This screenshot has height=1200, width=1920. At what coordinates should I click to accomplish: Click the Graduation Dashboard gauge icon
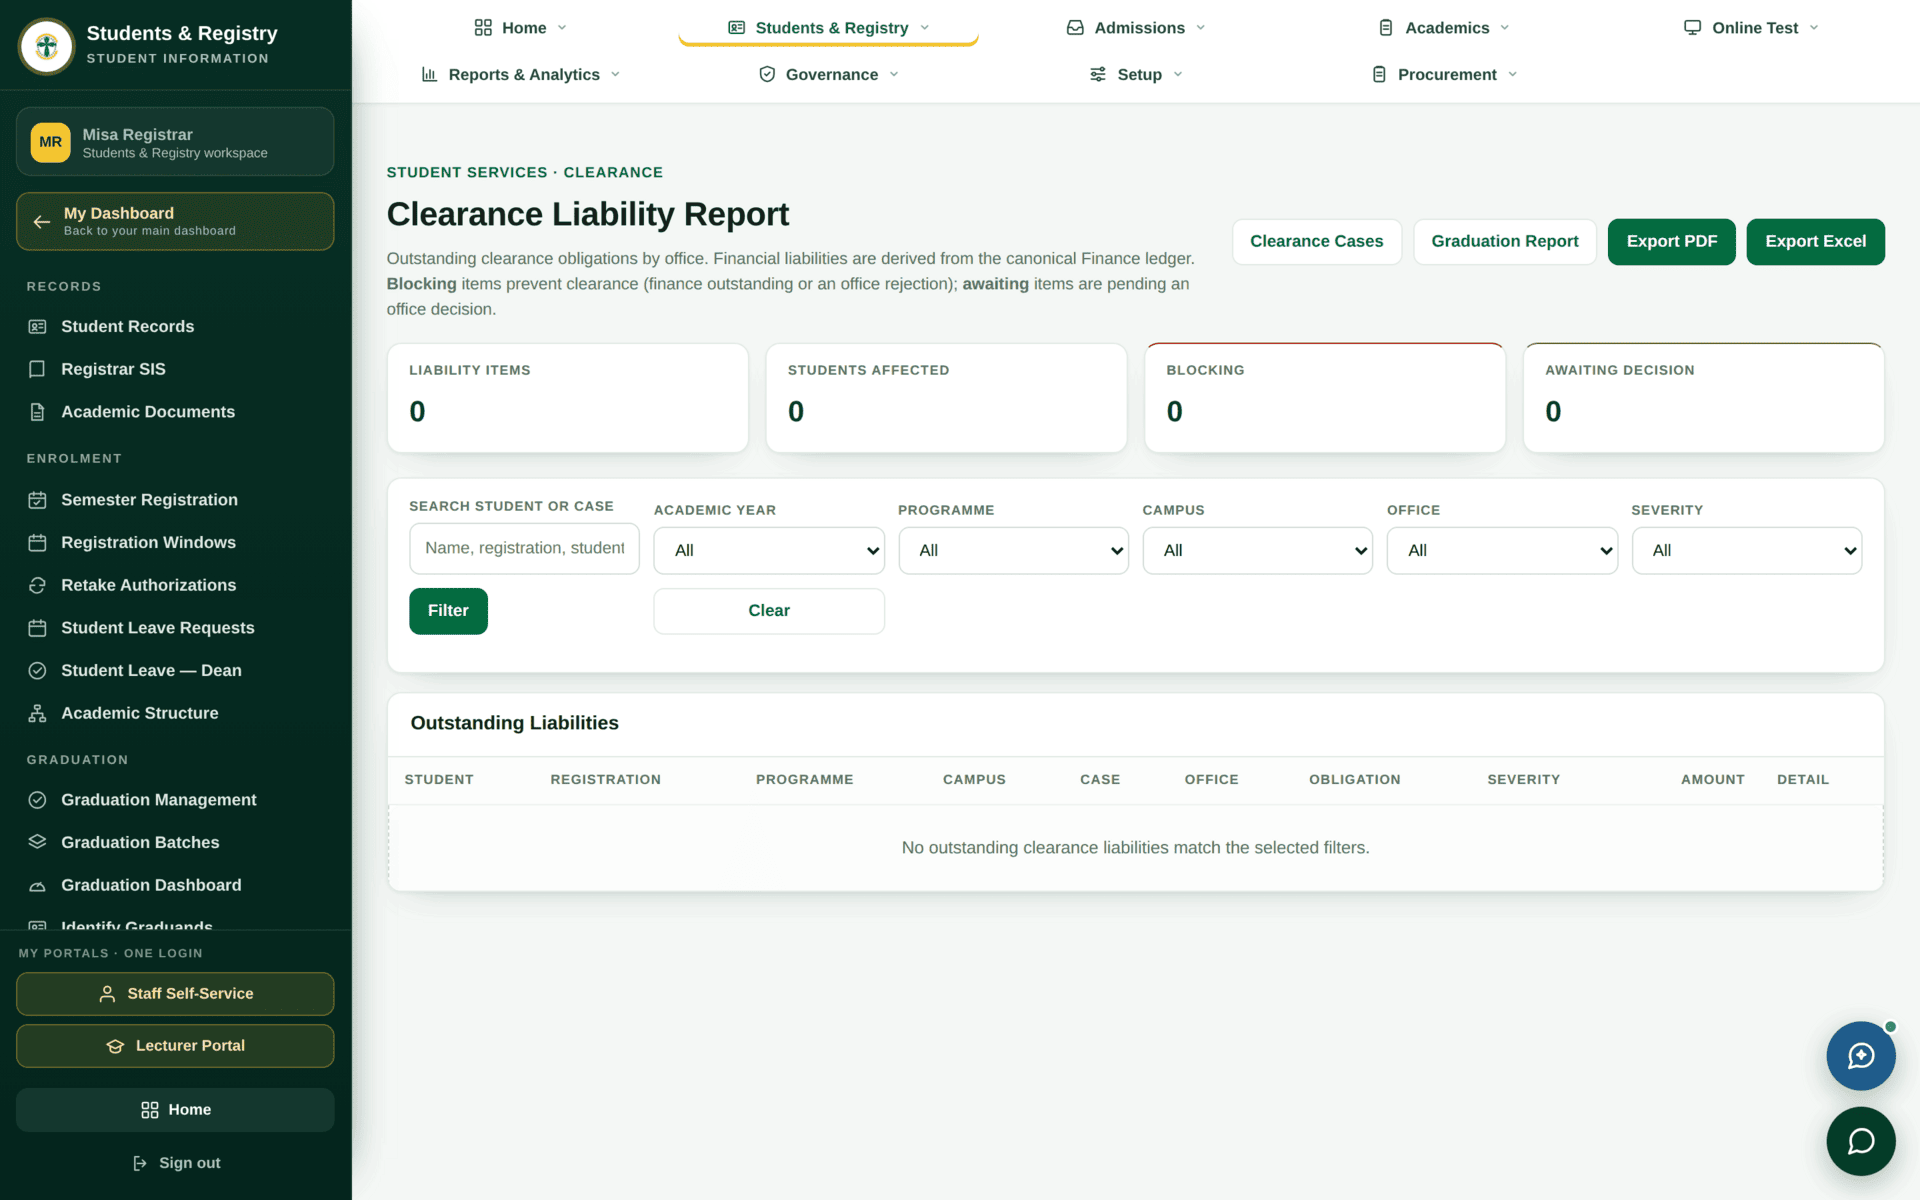click(x=37, y=886)
